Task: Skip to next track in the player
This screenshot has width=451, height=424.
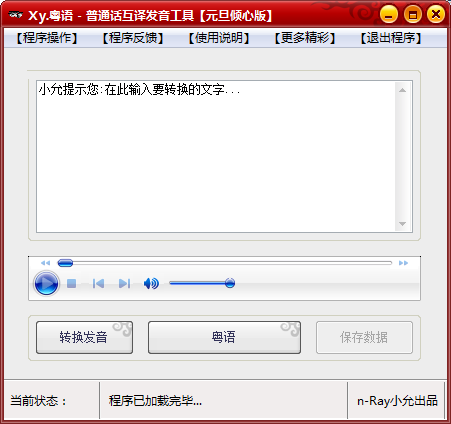Action: point(124,284)
